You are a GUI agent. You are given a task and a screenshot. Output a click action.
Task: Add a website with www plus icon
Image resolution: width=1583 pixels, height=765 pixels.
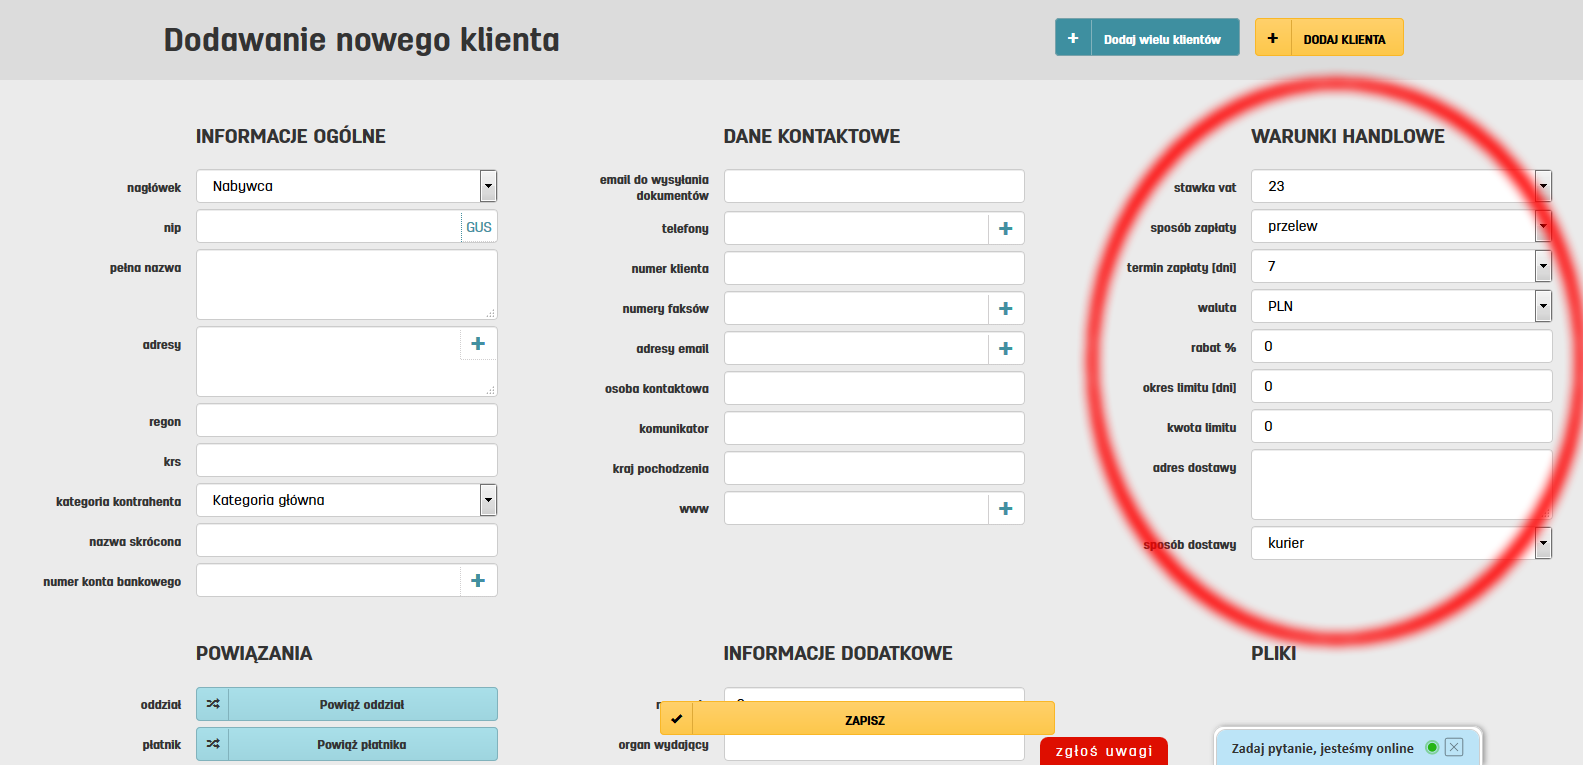tap(1005, 509)
